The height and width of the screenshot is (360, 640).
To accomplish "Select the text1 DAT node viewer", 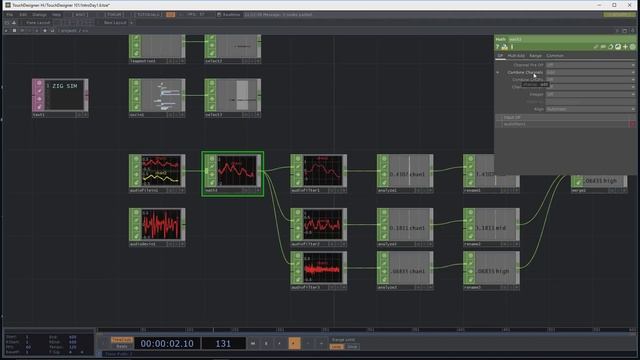I will [x=64, y=95].
